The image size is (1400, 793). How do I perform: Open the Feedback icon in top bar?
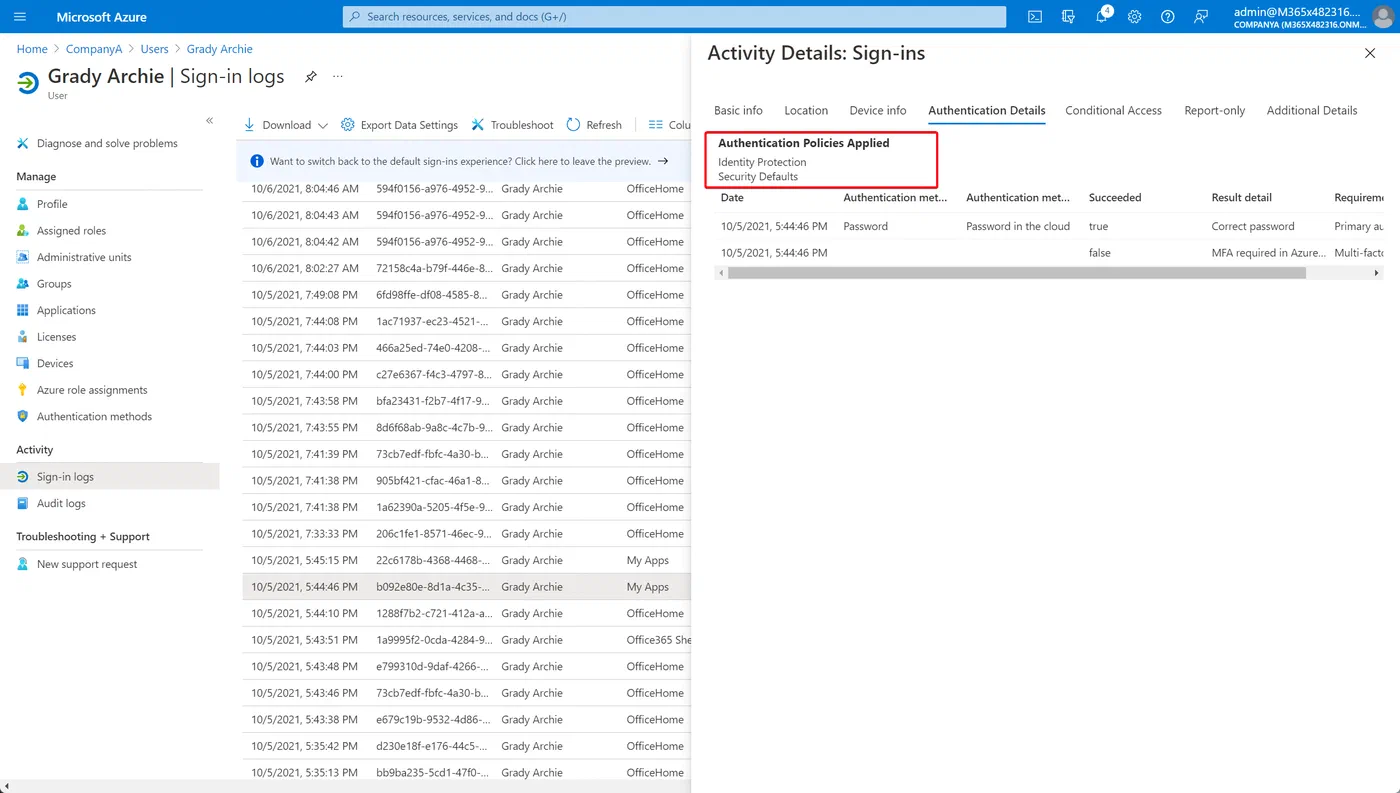point(1201,17)
